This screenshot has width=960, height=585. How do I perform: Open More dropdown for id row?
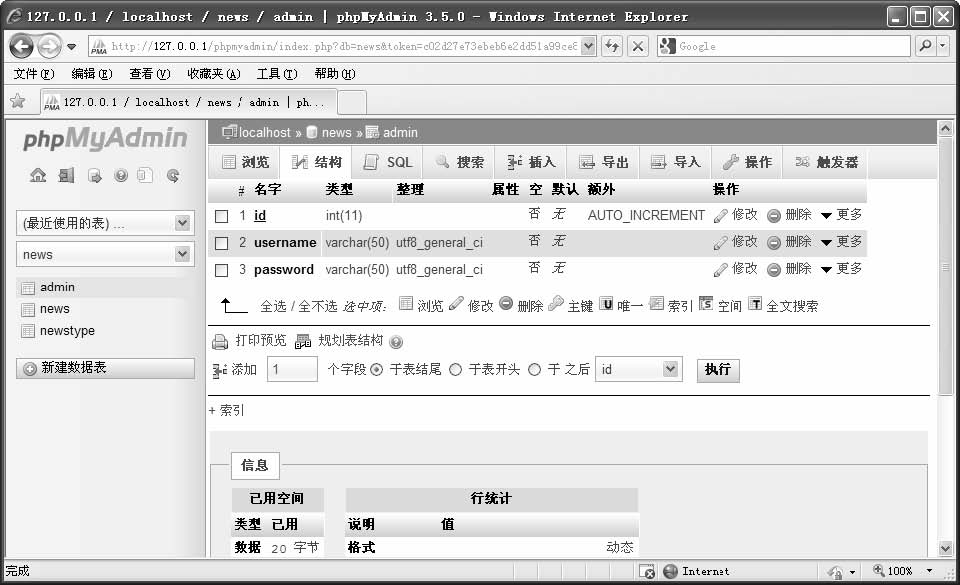tap(841, 215)
